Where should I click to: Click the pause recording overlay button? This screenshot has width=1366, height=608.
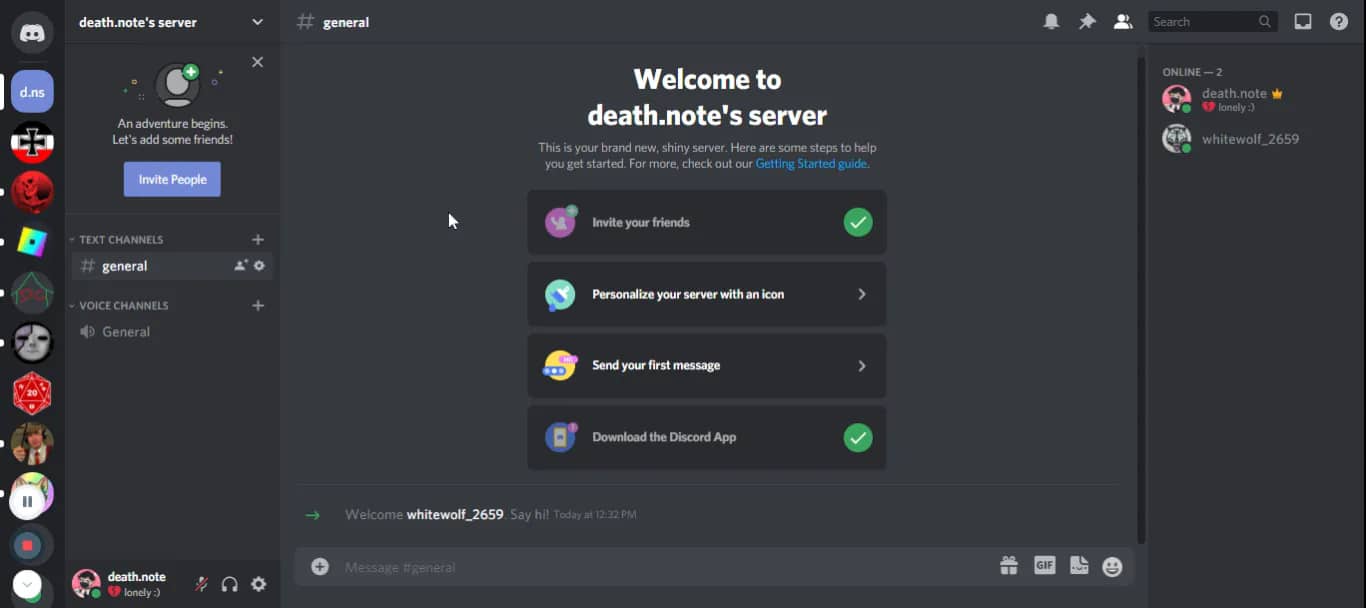(27, 501)
